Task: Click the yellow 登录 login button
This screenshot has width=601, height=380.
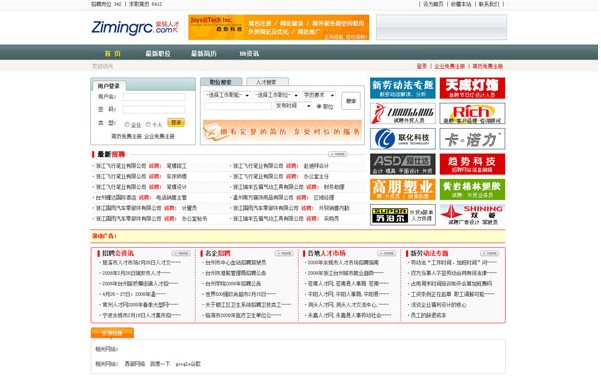Action: [x=176, y=123]
